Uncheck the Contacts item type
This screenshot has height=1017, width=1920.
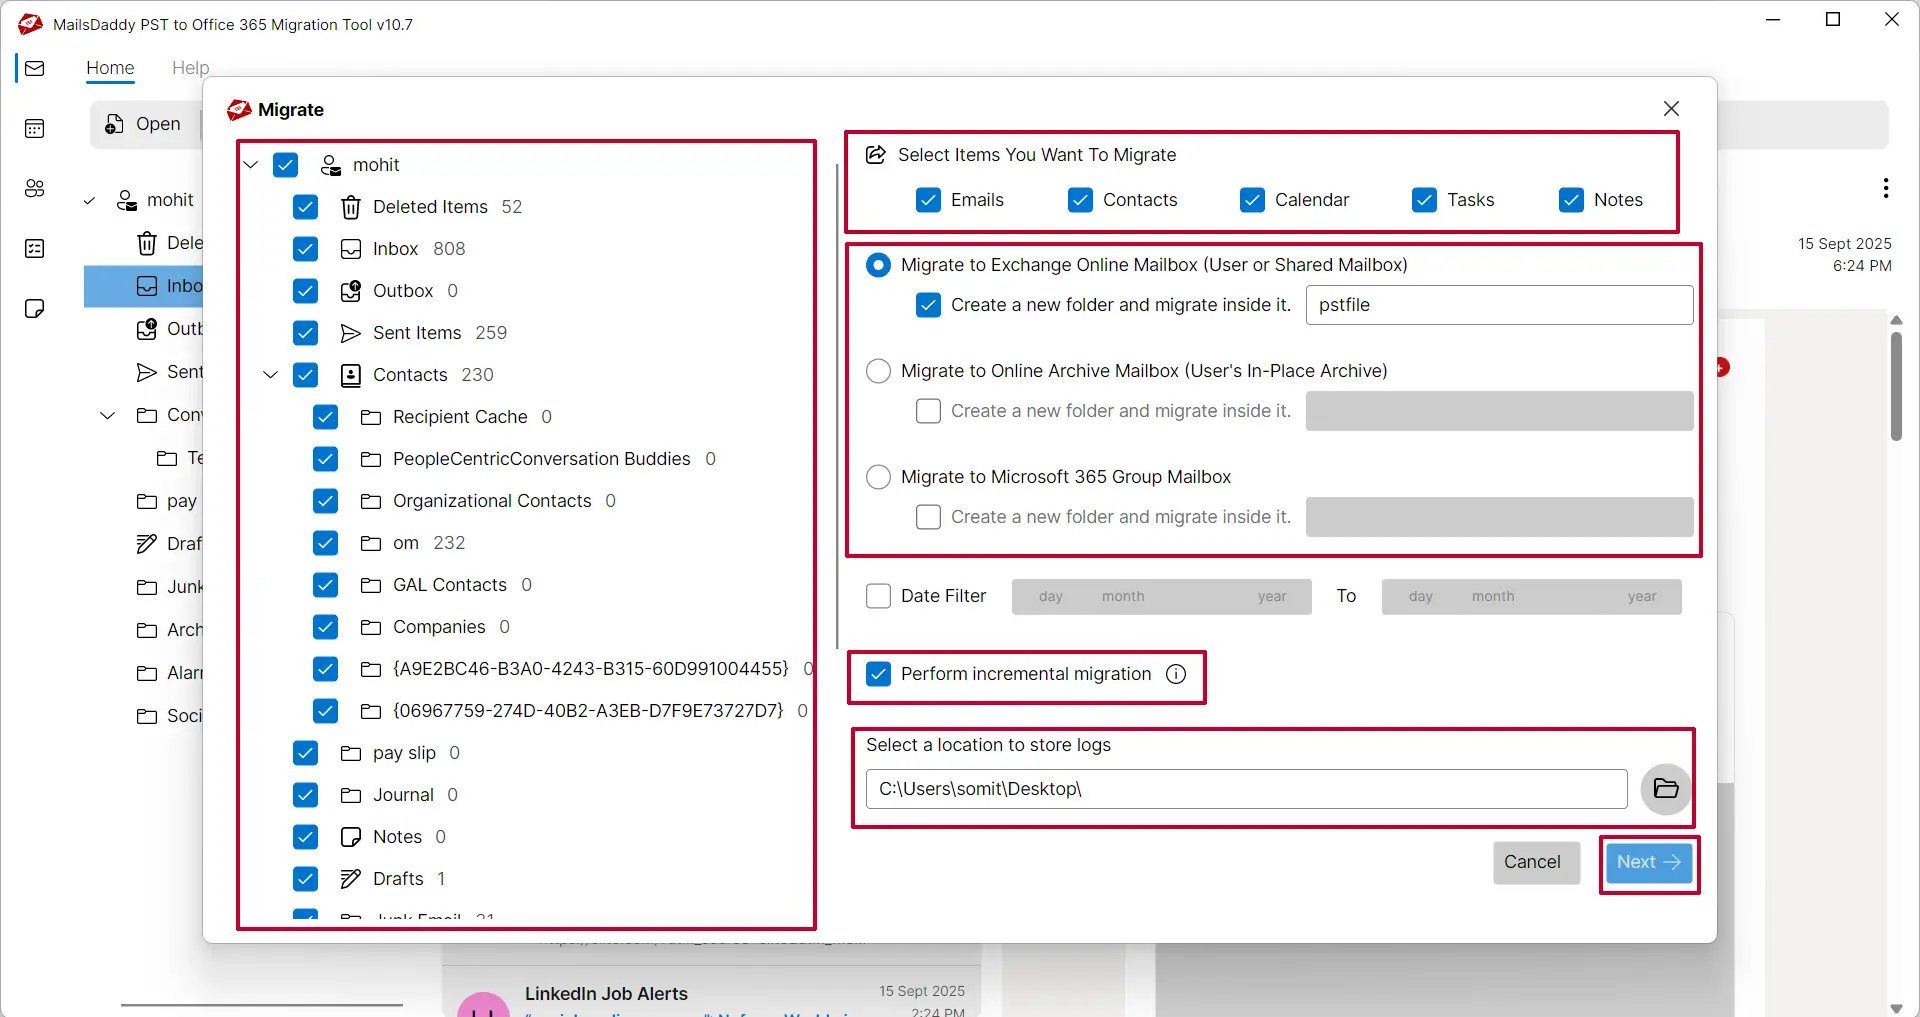point(1081,200)
